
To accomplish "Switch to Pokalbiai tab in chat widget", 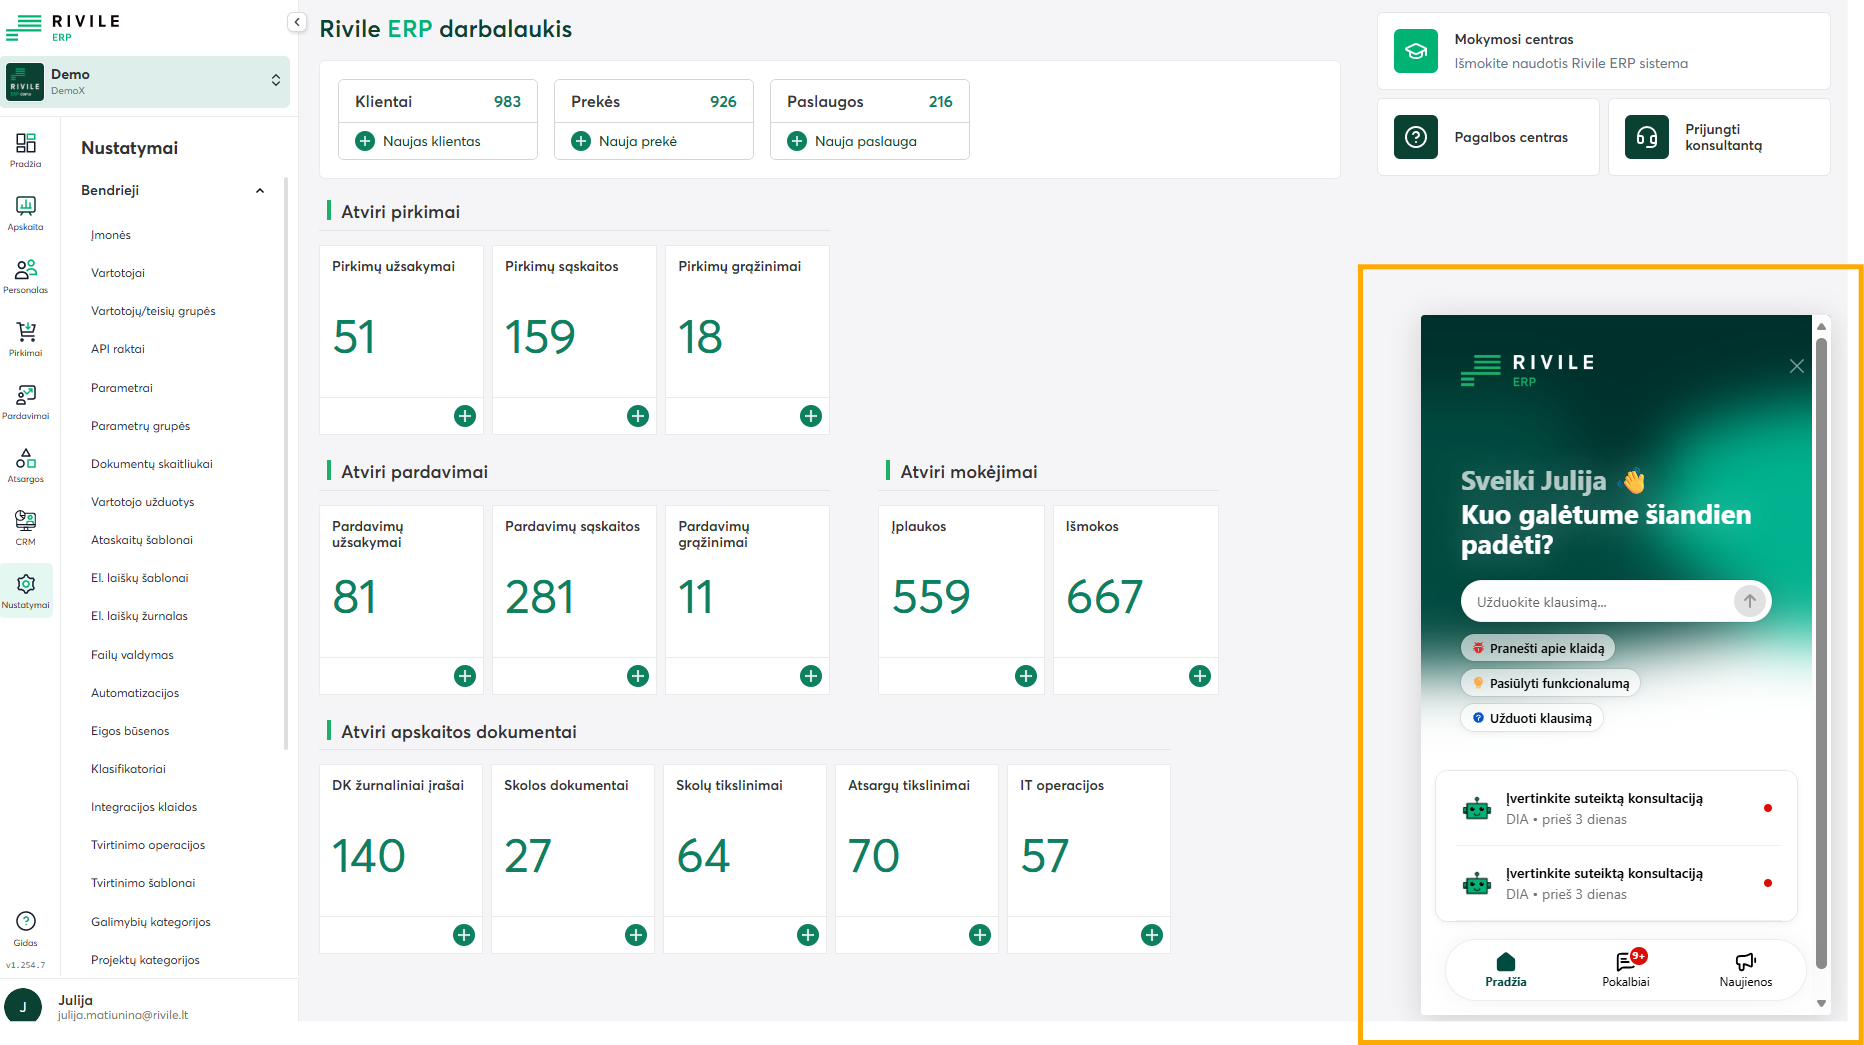I will [x=1626, y=968].
